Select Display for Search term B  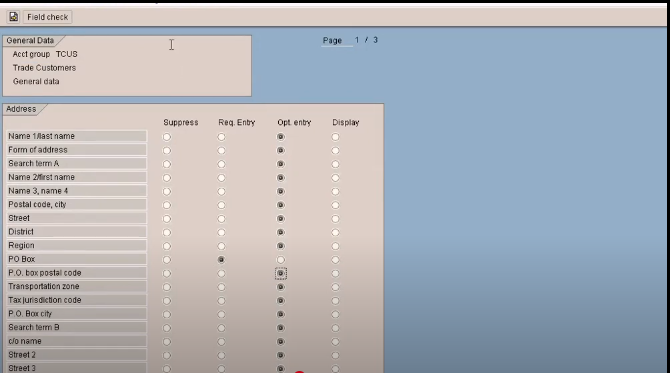coord(335,328)
